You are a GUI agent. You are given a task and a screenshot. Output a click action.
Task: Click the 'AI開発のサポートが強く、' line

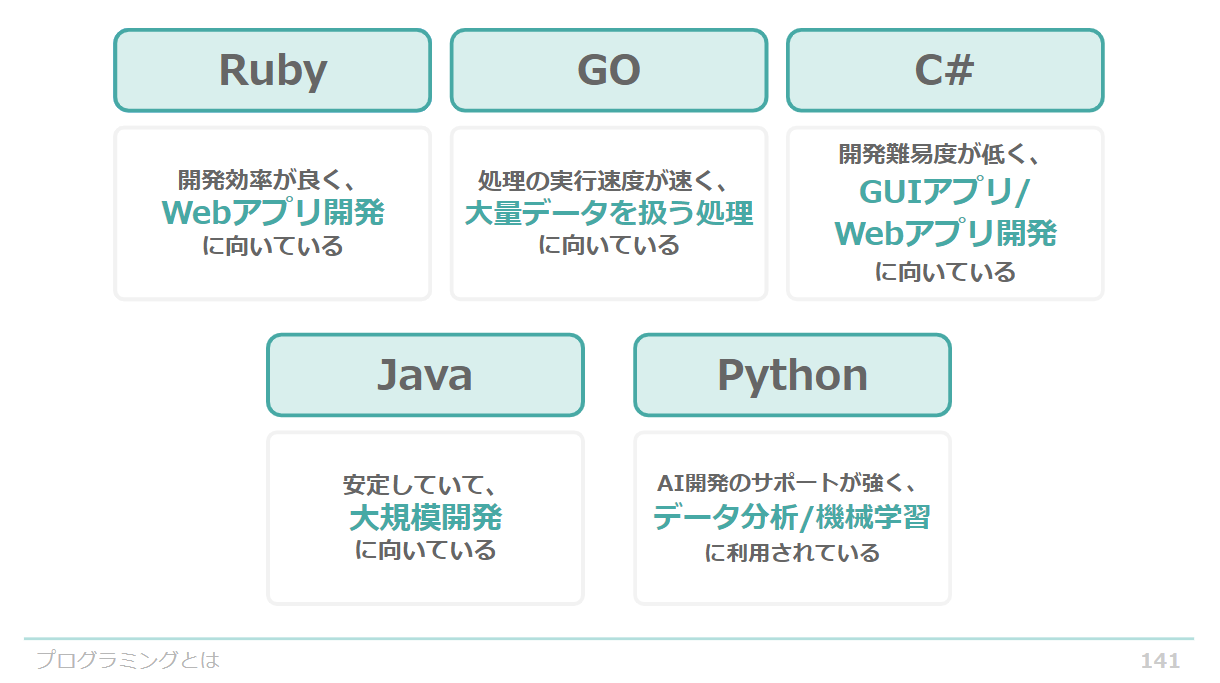click(x=792, y=484)
